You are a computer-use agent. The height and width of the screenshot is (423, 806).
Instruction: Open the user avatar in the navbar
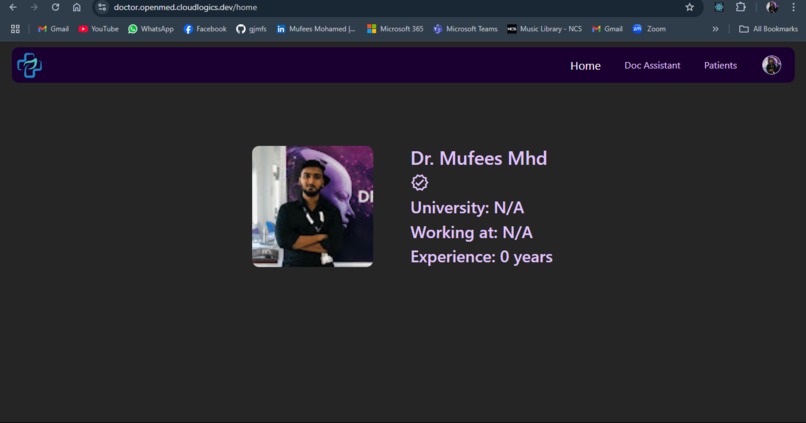(771, 65)
